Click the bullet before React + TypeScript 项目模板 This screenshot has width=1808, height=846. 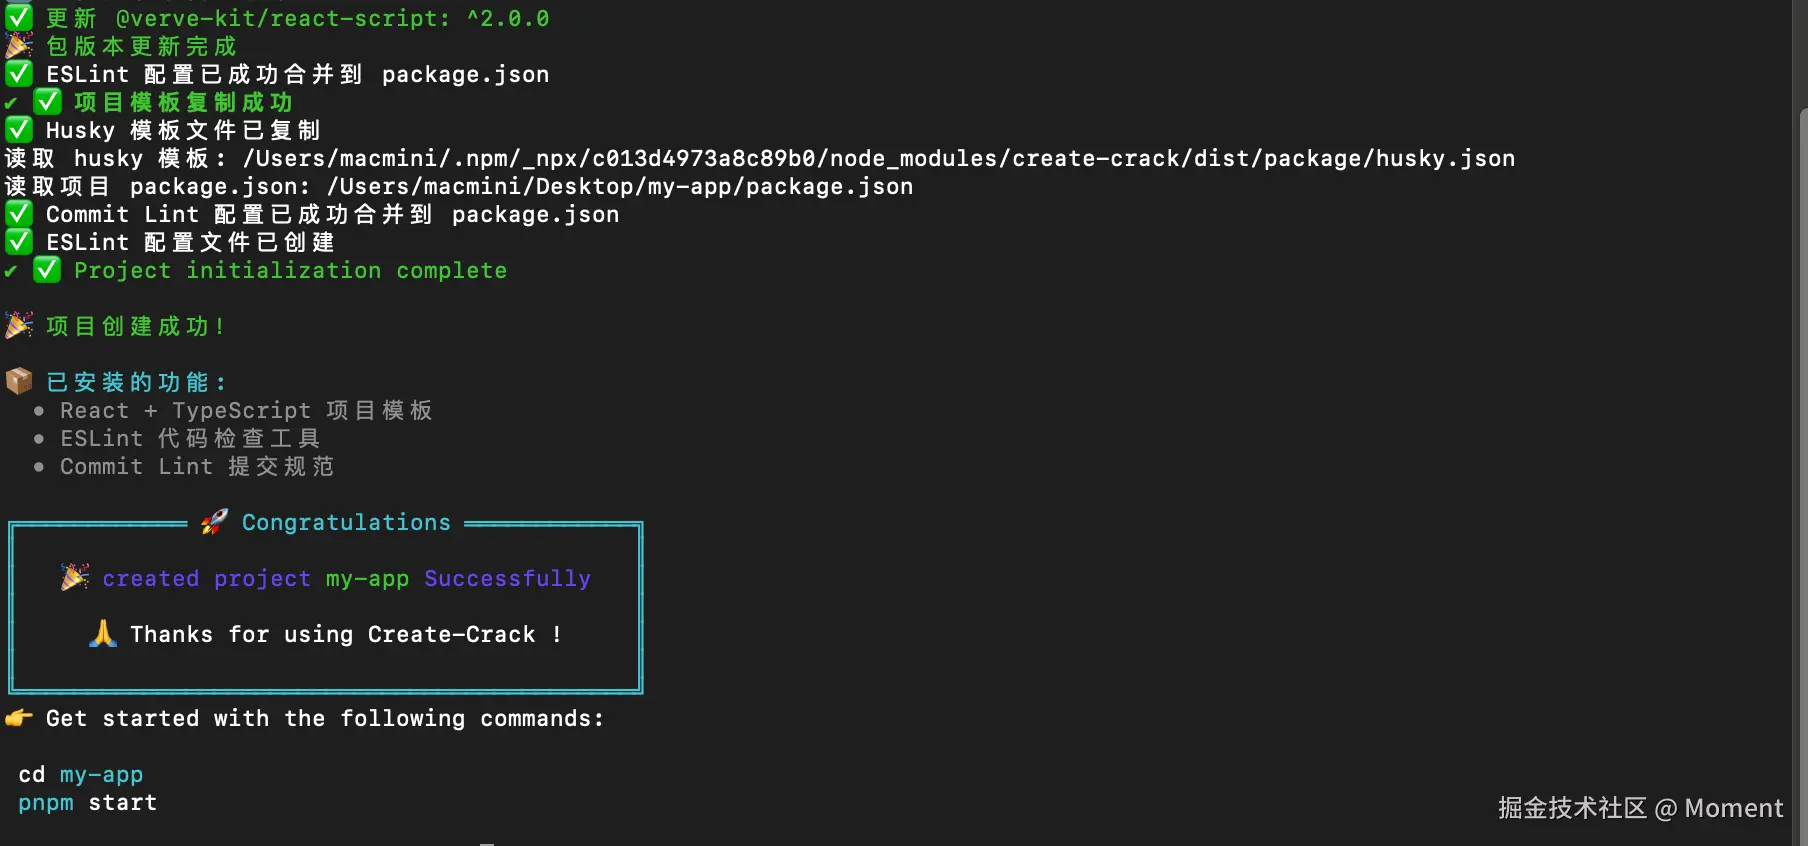click(x=39, y=411)
